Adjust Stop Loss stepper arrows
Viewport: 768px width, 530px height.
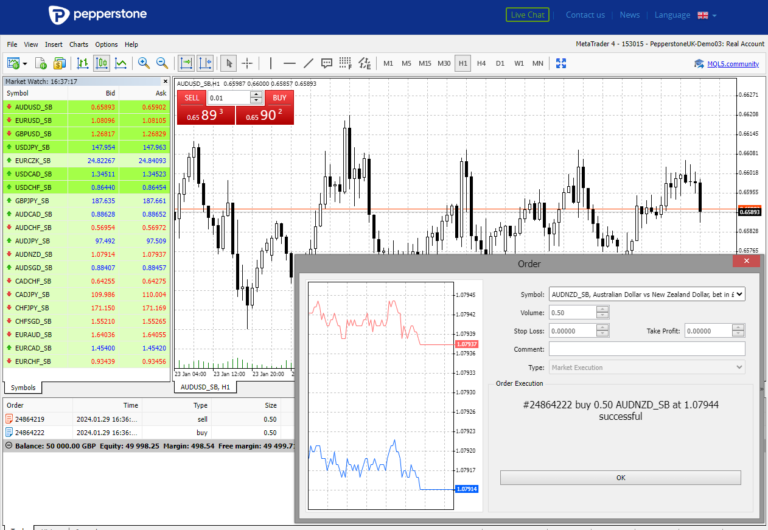(x=602, y=331)
